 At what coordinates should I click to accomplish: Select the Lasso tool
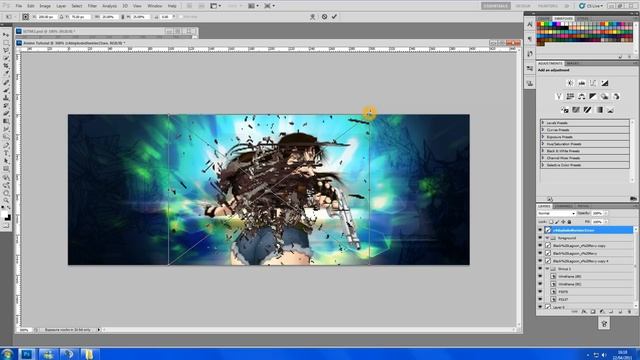[6, 50]
